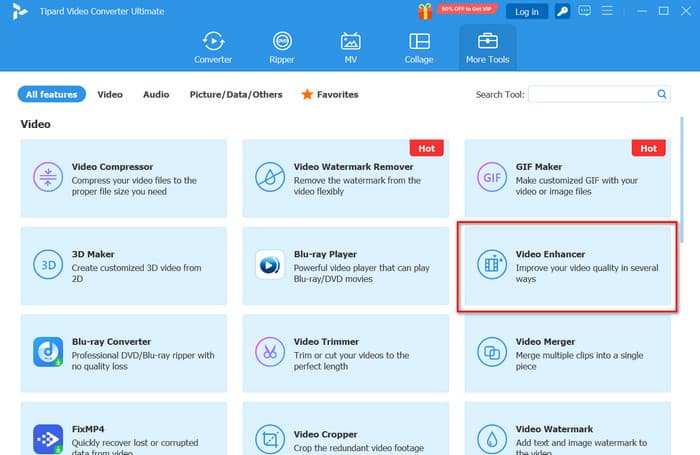The image size is (700, 455).
Task: Click the 3D Maker icon
Action: pyautogui.click(x=48, y=264)
